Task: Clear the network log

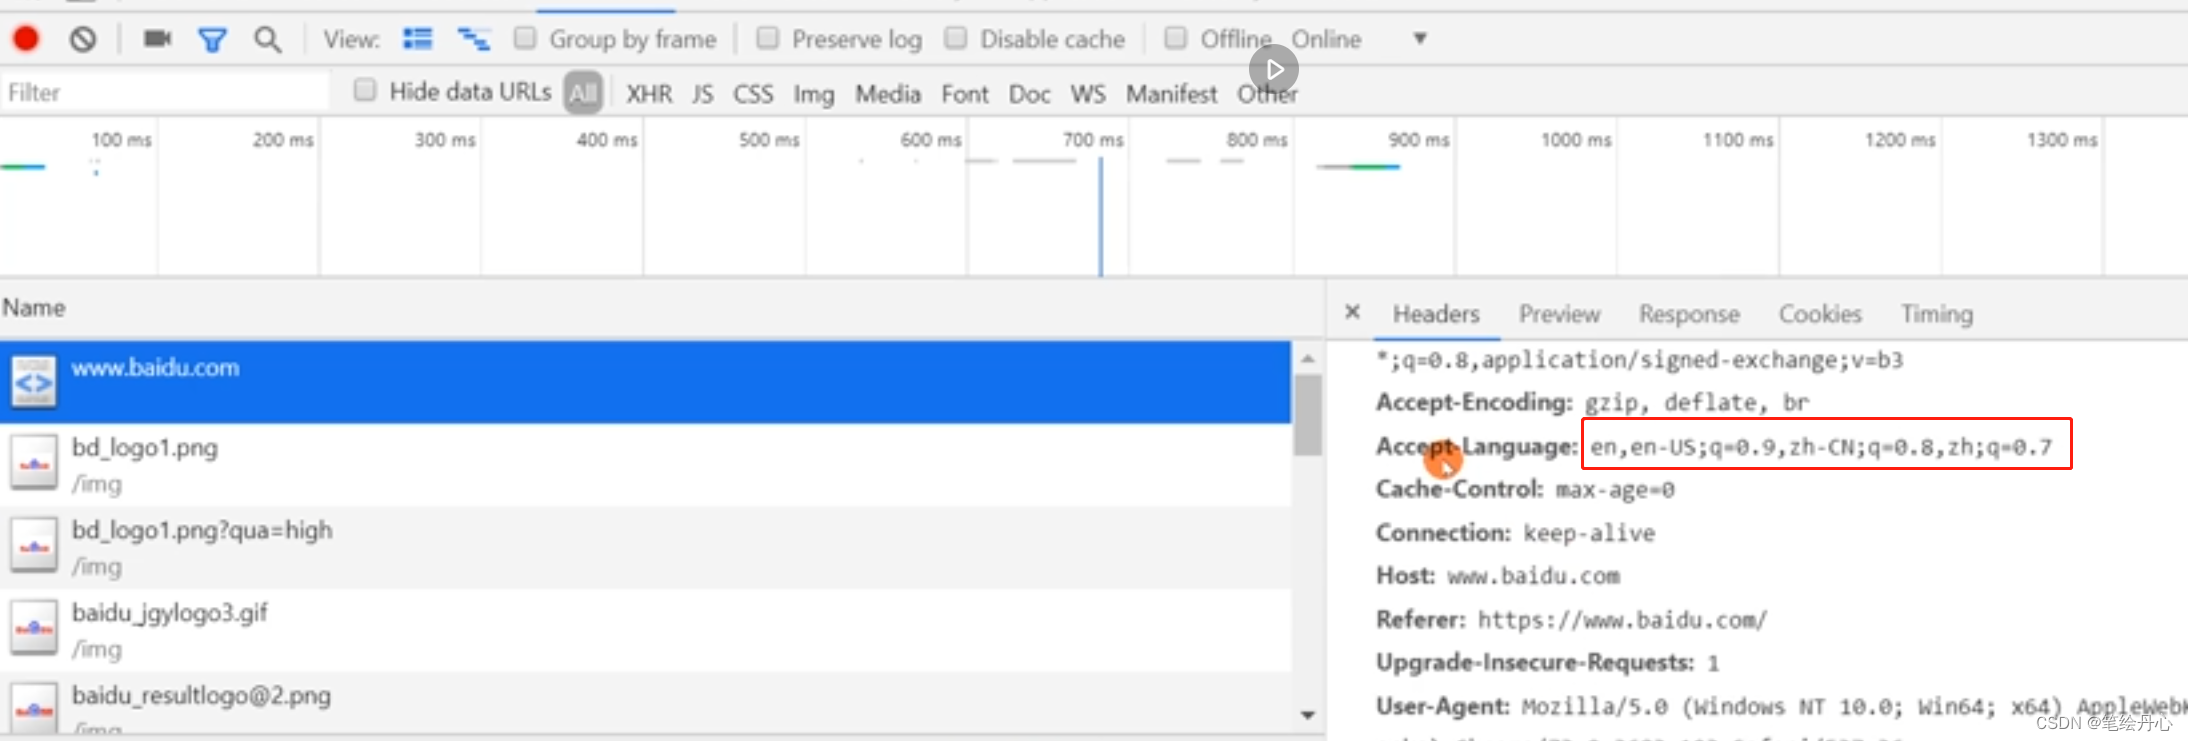Action: point(83,39)
